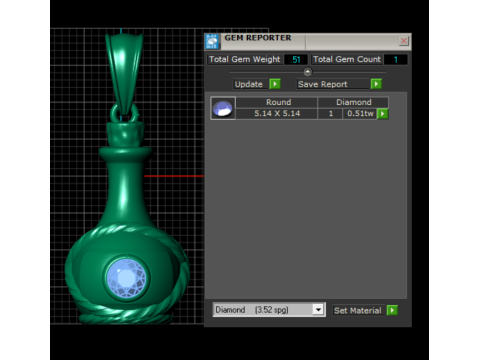Click the Set Material button label
Screen dimensions: 480x360
tap(358, 311)
